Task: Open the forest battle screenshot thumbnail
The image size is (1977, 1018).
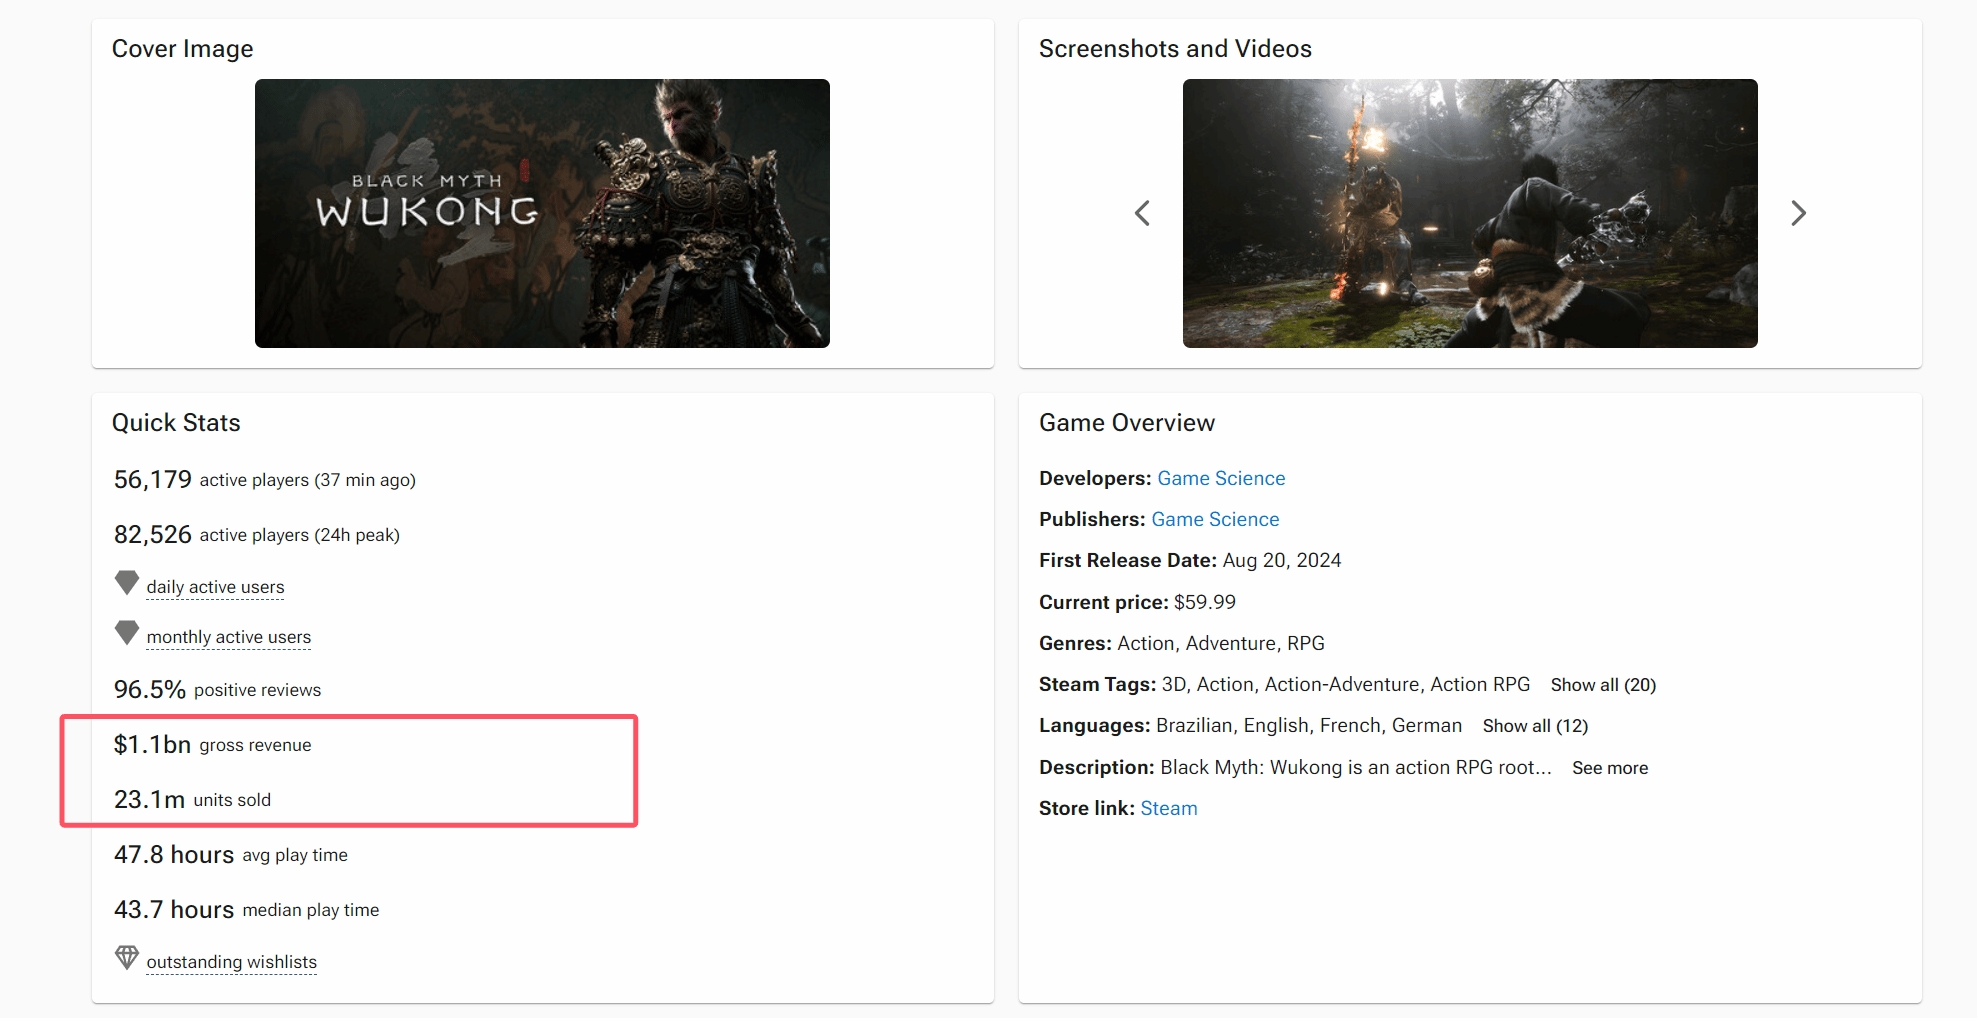Action: point(1470,213)
